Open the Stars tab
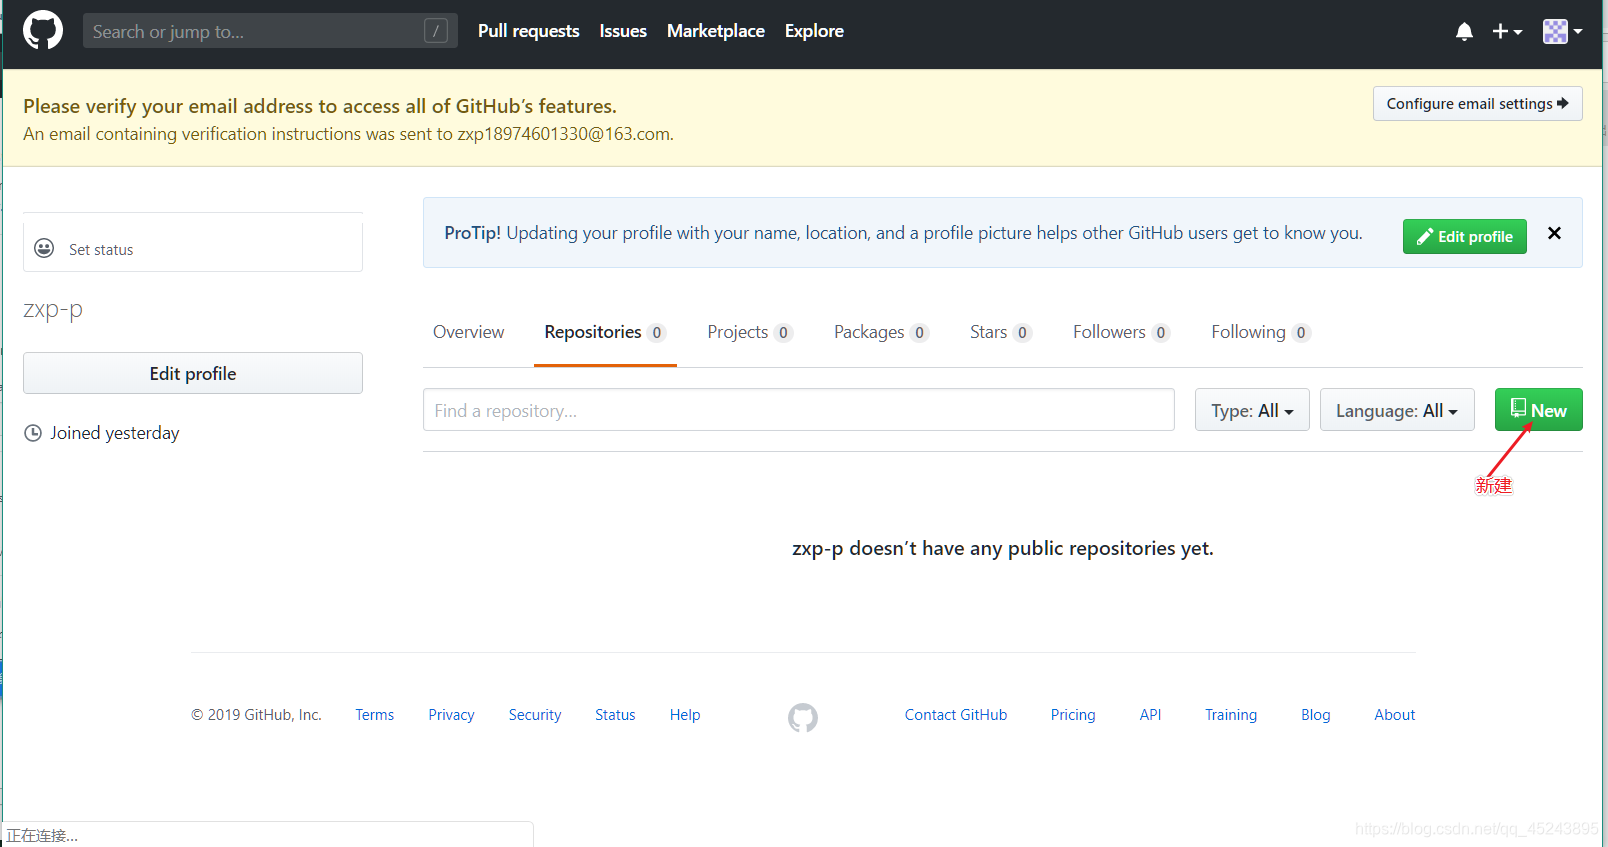The height and width of the screenshot is (847, 1608). coord(1000,332)
